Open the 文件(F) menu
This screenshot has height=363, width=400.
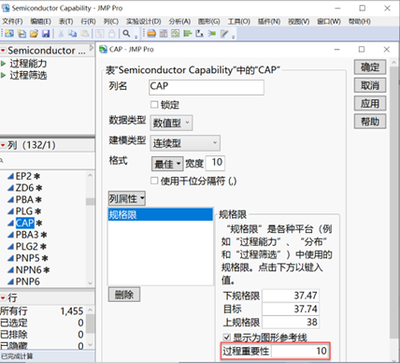[12, 21]
